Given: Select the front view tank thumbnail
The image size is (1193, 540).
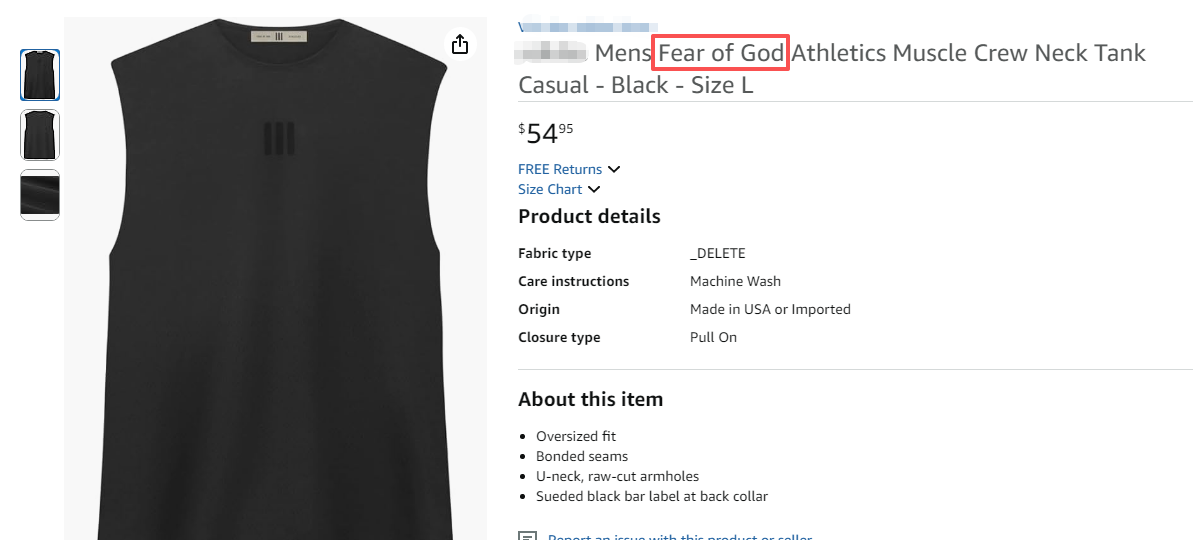Looking at the screenshot, I should tap(40, 75).
